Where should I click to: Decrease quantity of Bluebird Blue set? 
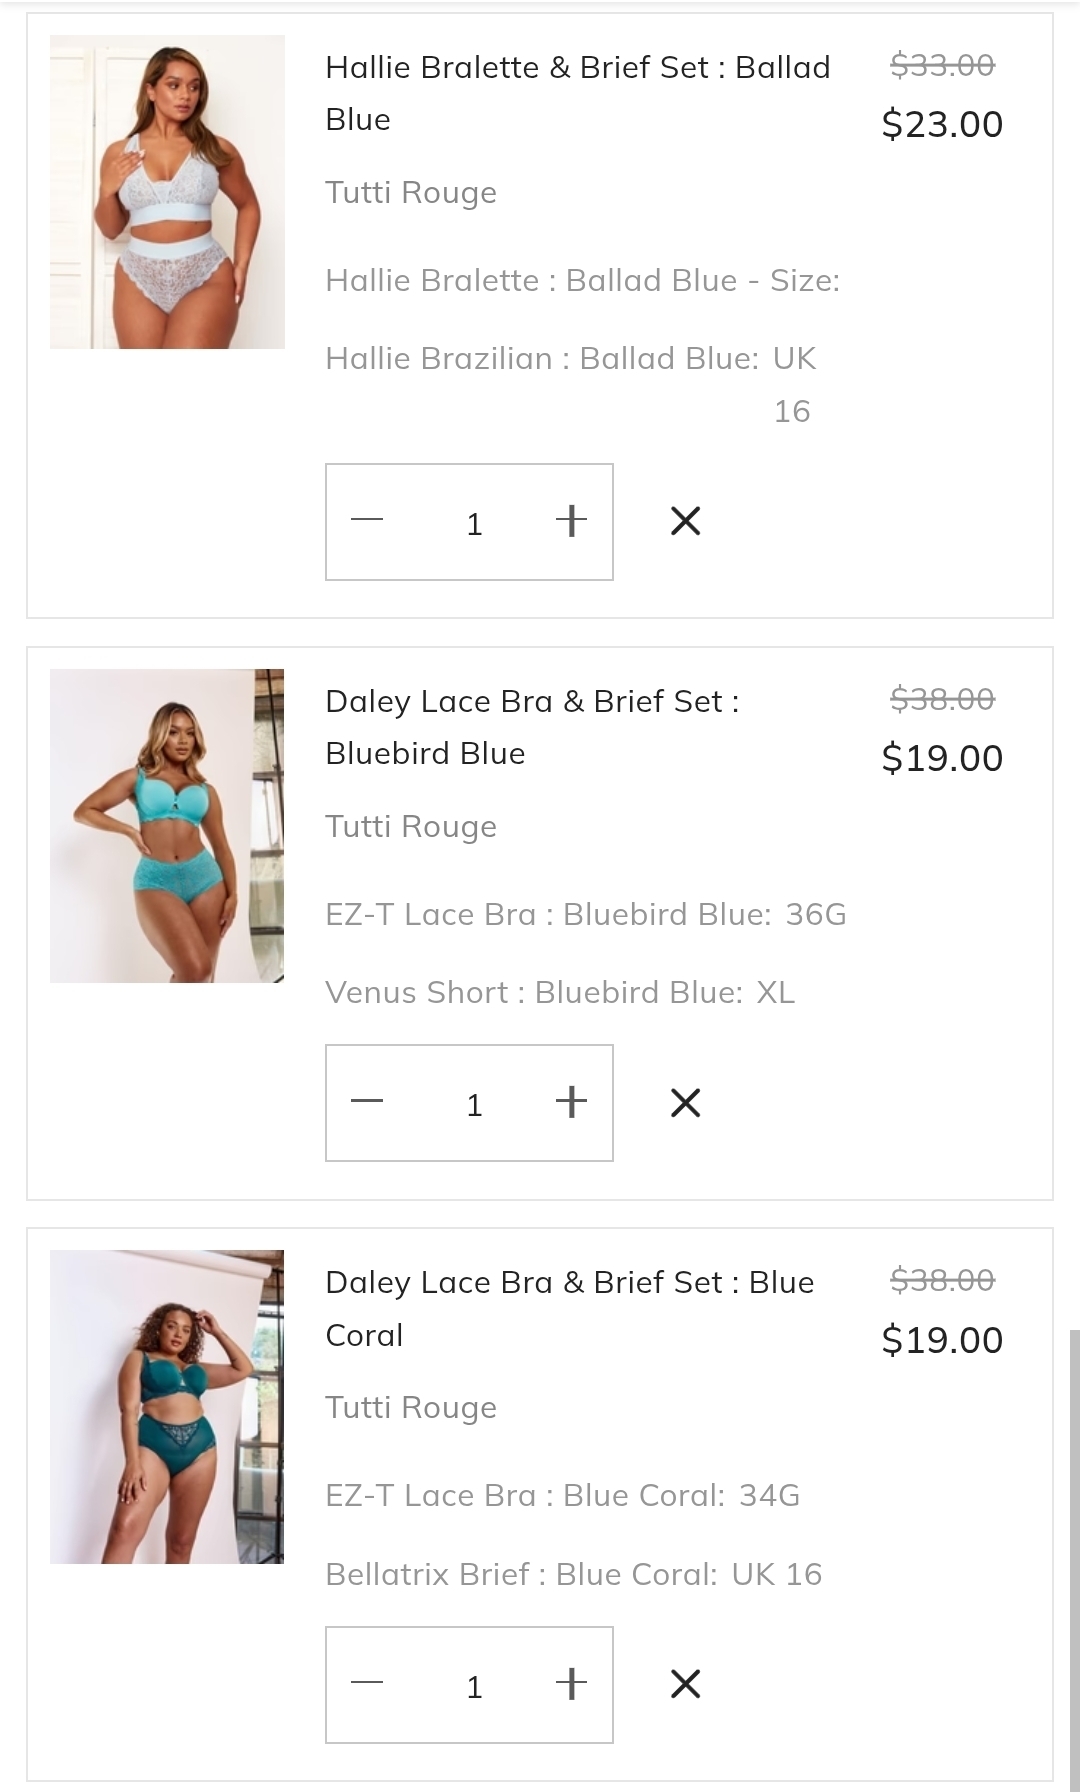tap(367, 1102)
